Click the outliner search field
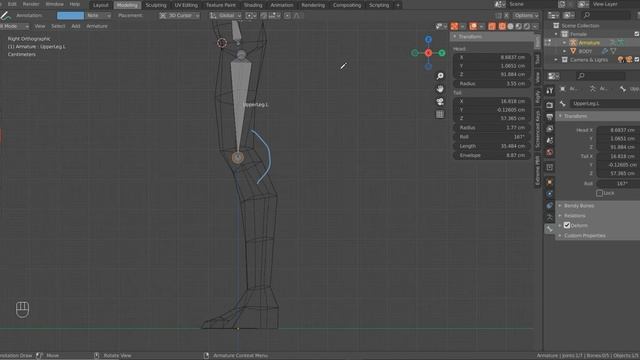Image resolution: width=640 pixels, height=360 pixels. (606, 16)
